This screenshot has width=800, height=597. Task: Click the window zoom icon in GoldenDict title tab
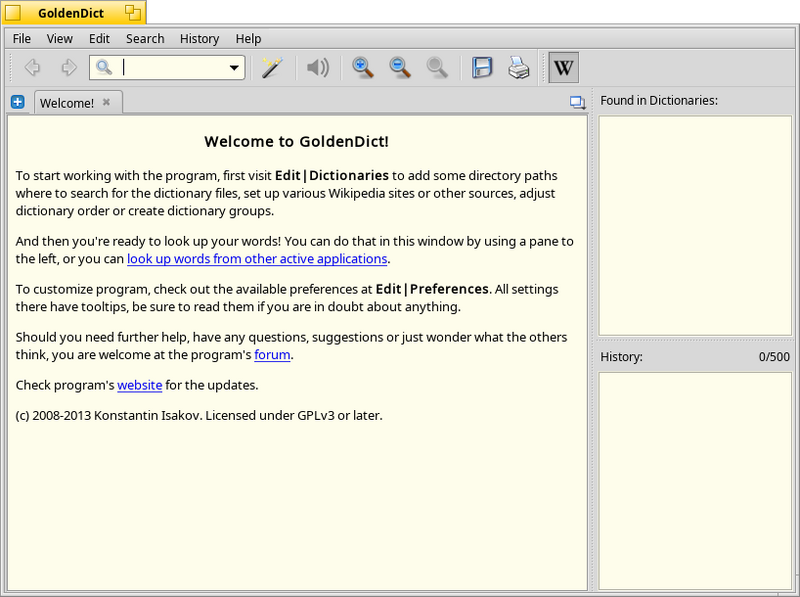[133, 12]
